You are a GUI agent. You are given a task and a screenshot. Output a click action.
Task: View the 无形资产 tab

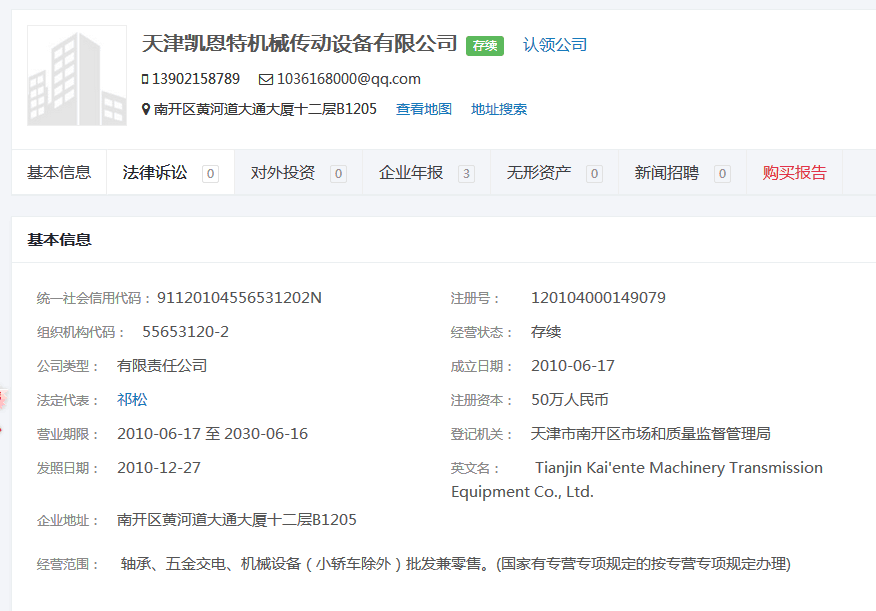pos(539,172)
